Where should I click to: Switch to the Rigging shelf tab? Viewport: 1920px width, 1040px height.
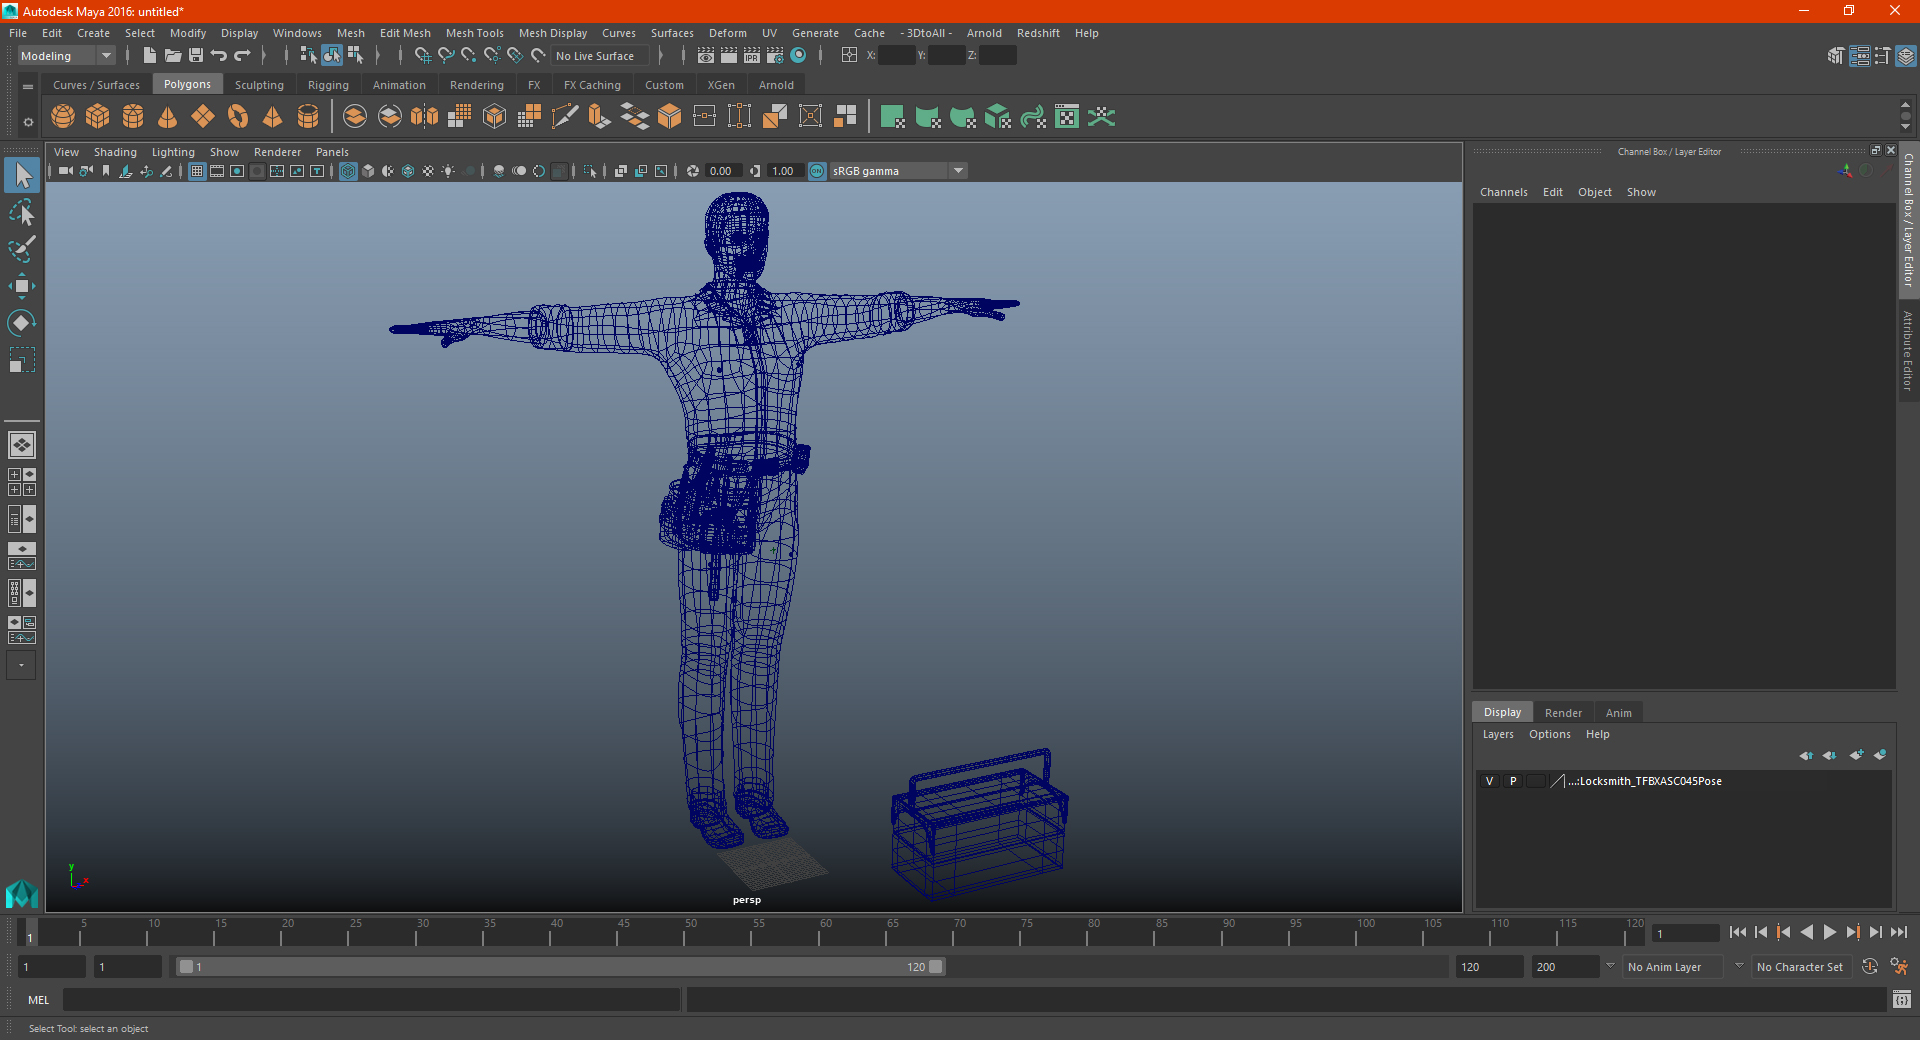(x=328, y=85)
